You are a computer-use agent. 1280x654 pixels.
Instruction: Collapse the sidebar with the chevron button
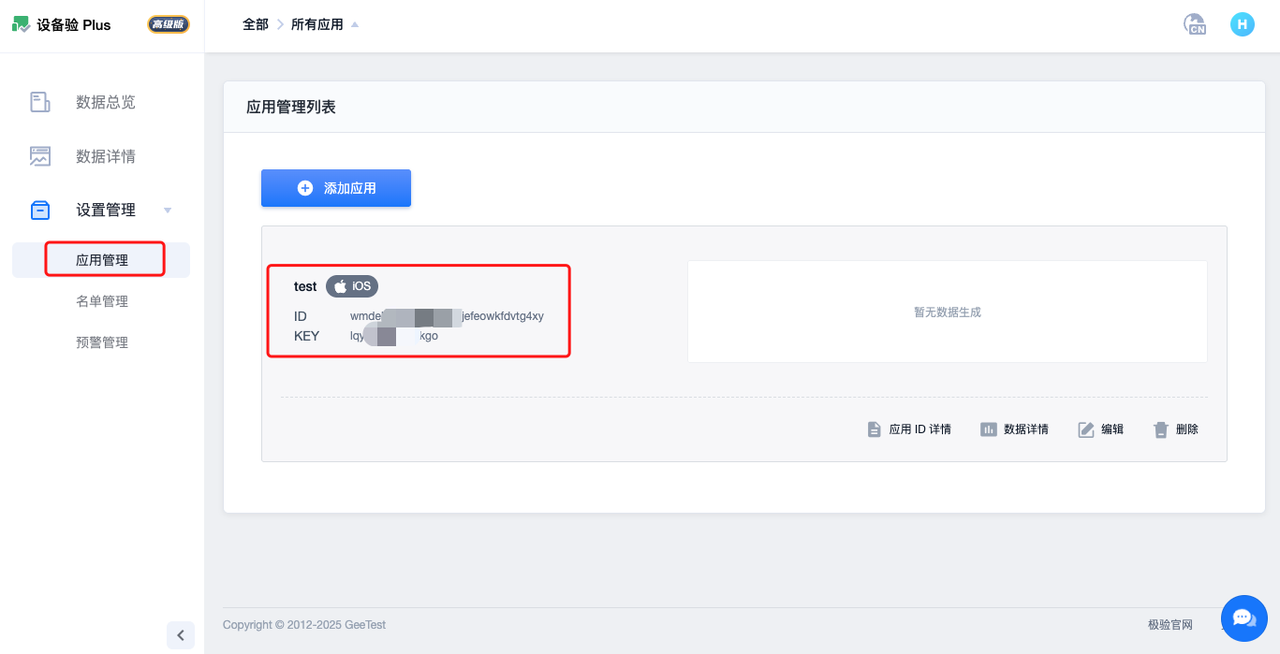coord(180,635)
